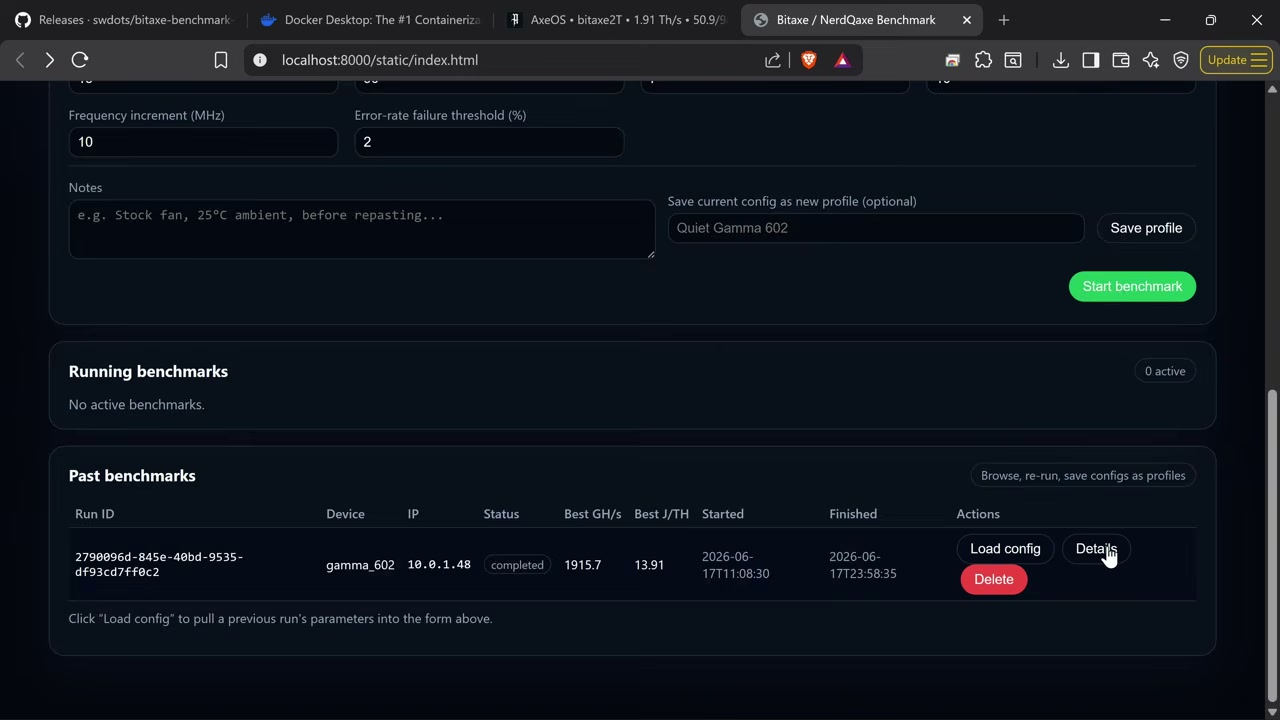The height and width of the screenshot is (720, 1280).
Task: Click the Notes text area
Action: (362, 229)
